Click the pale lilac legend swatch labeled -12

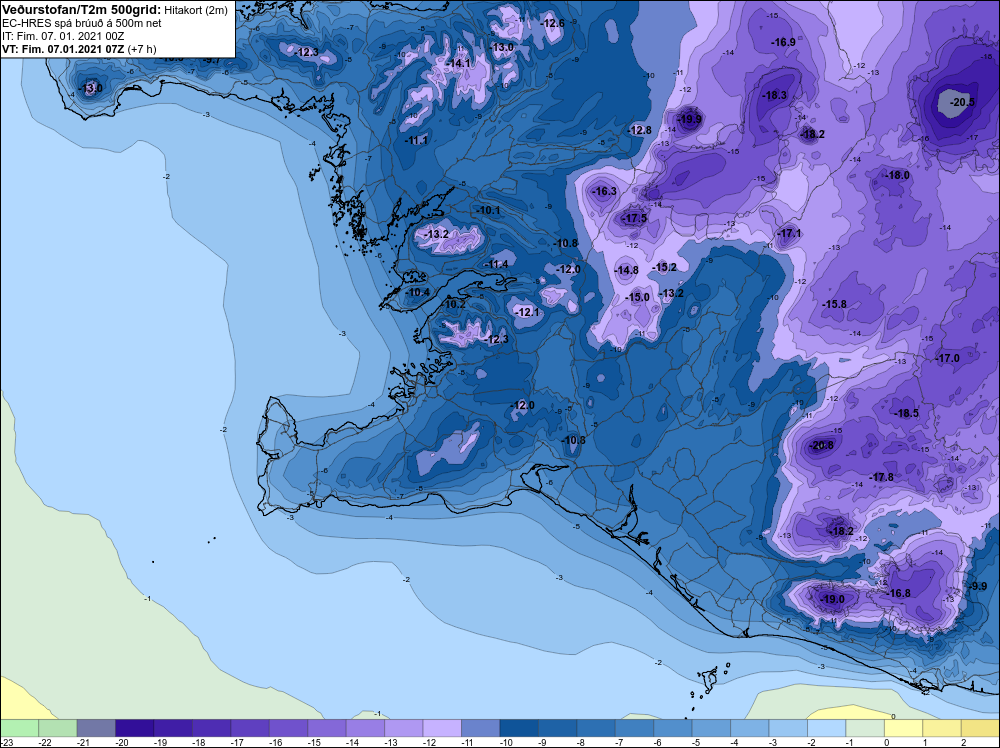[442, 728]
